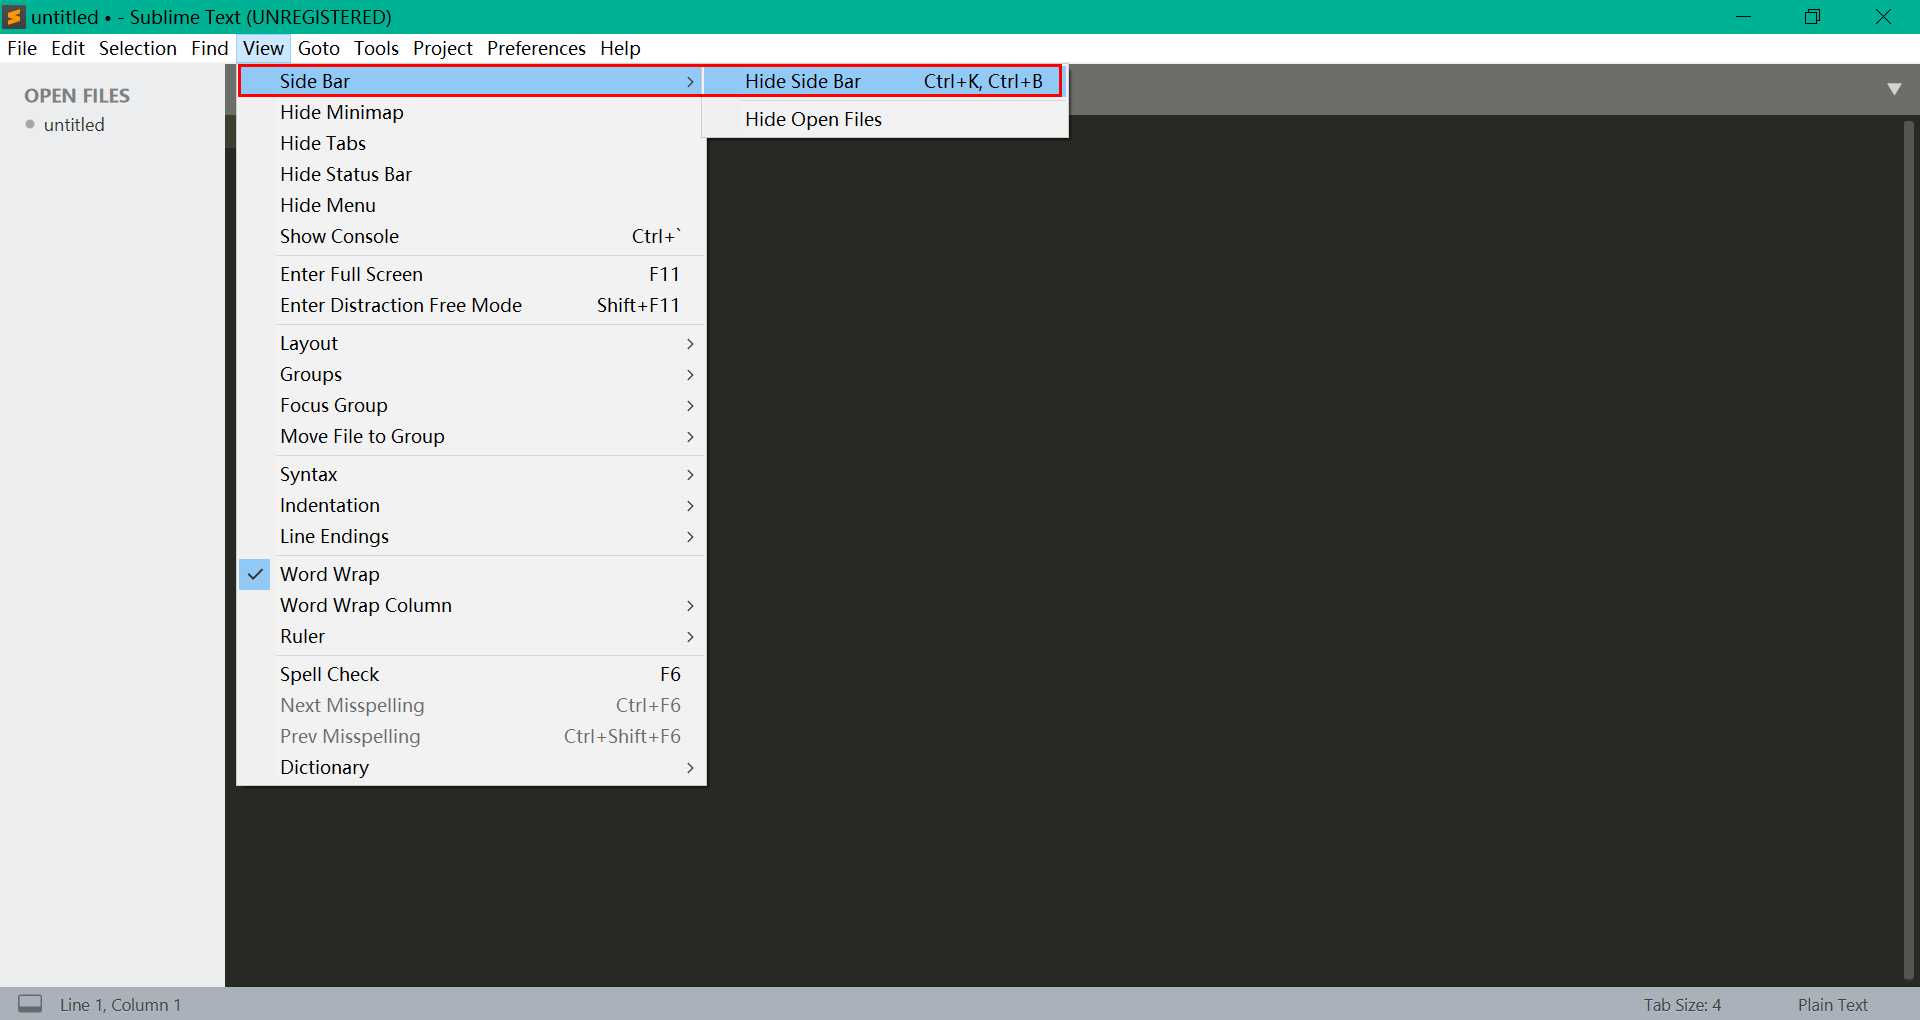This screenshot has height=1020, width=1920.
Task: Toggle the side bar switch panel icon in status bar
Action: click(31, 1004)
